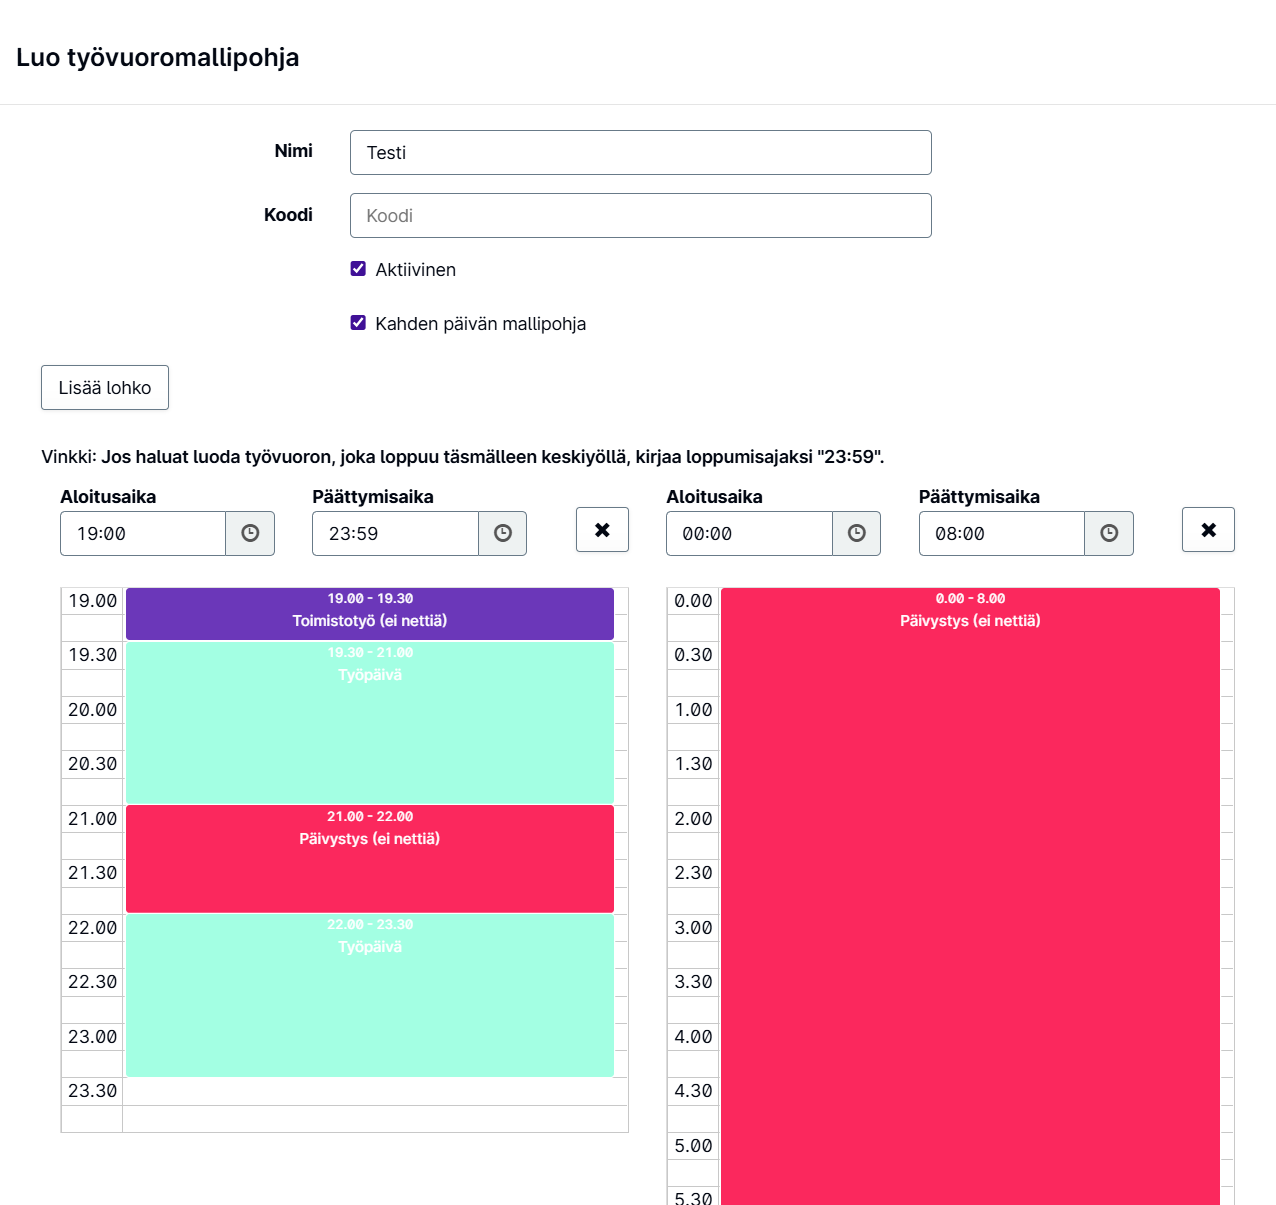
Task: Click the Lisää lohko button
Action: click(105, 388)
